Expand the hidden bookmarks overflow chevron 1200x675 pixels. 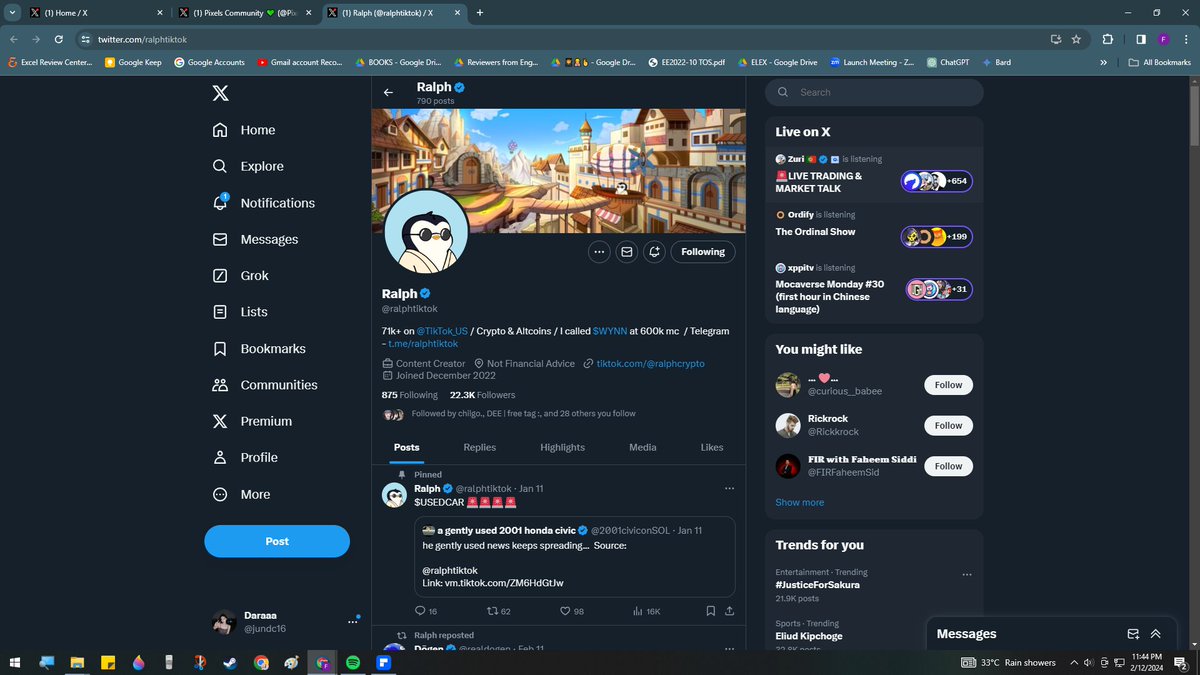[x=1103, y=62]
